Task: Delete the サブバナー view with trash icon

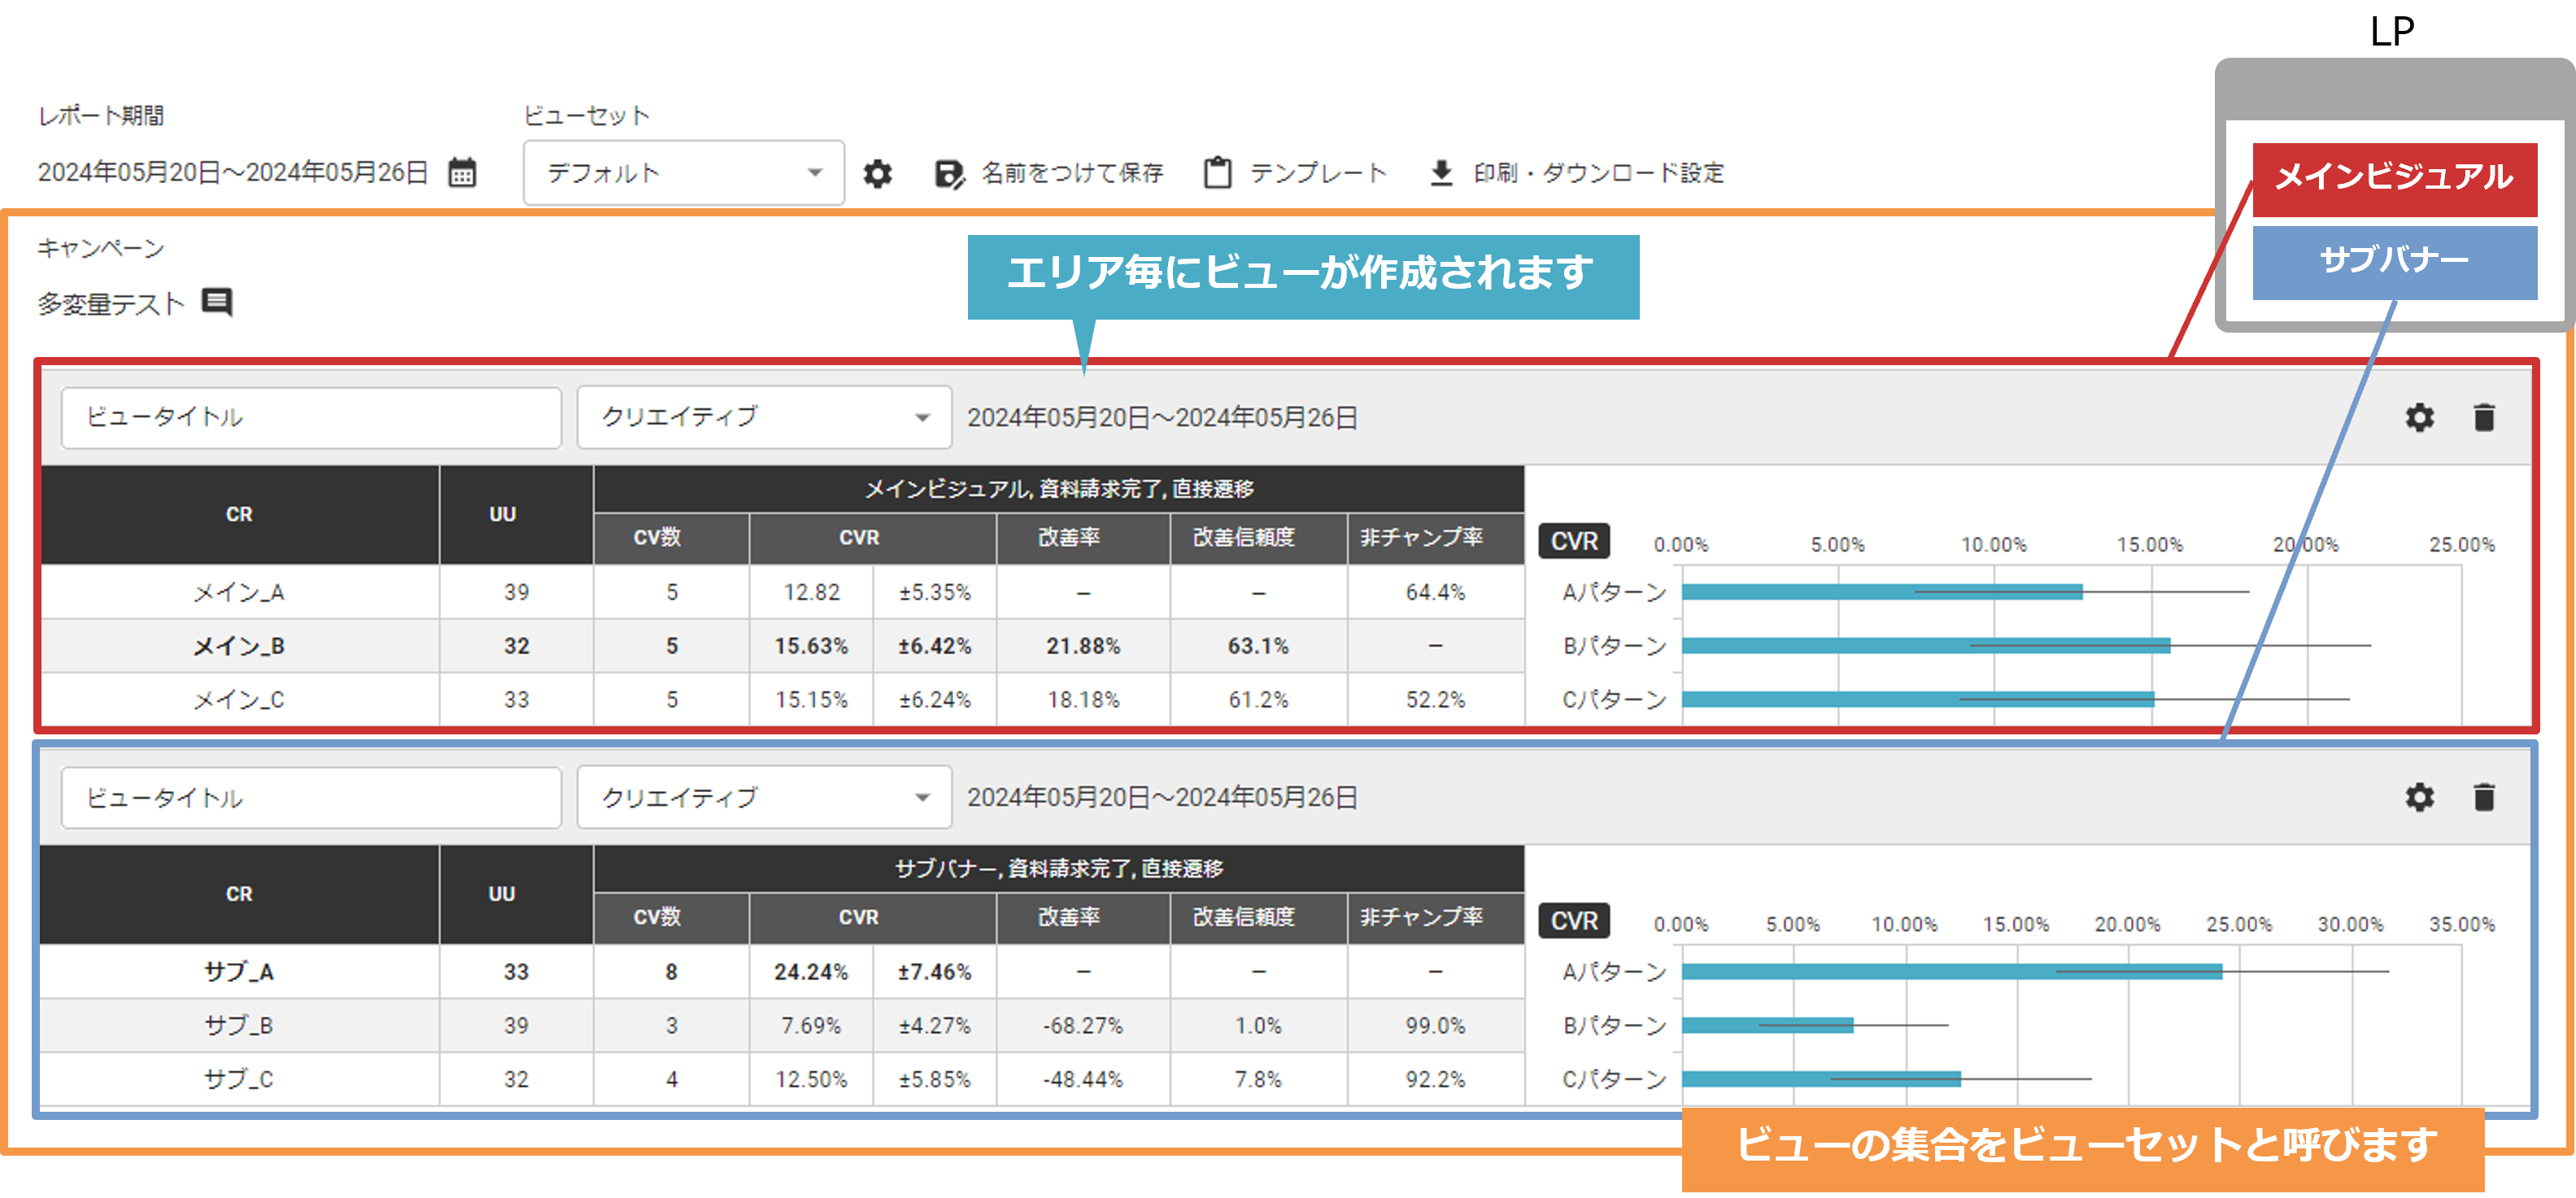Action: 2484,798
